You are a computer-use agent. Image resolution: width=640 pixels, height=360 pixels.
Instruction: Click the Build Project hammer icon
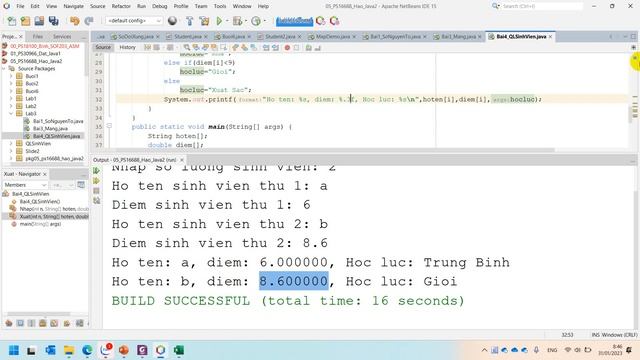click(189, 21)
